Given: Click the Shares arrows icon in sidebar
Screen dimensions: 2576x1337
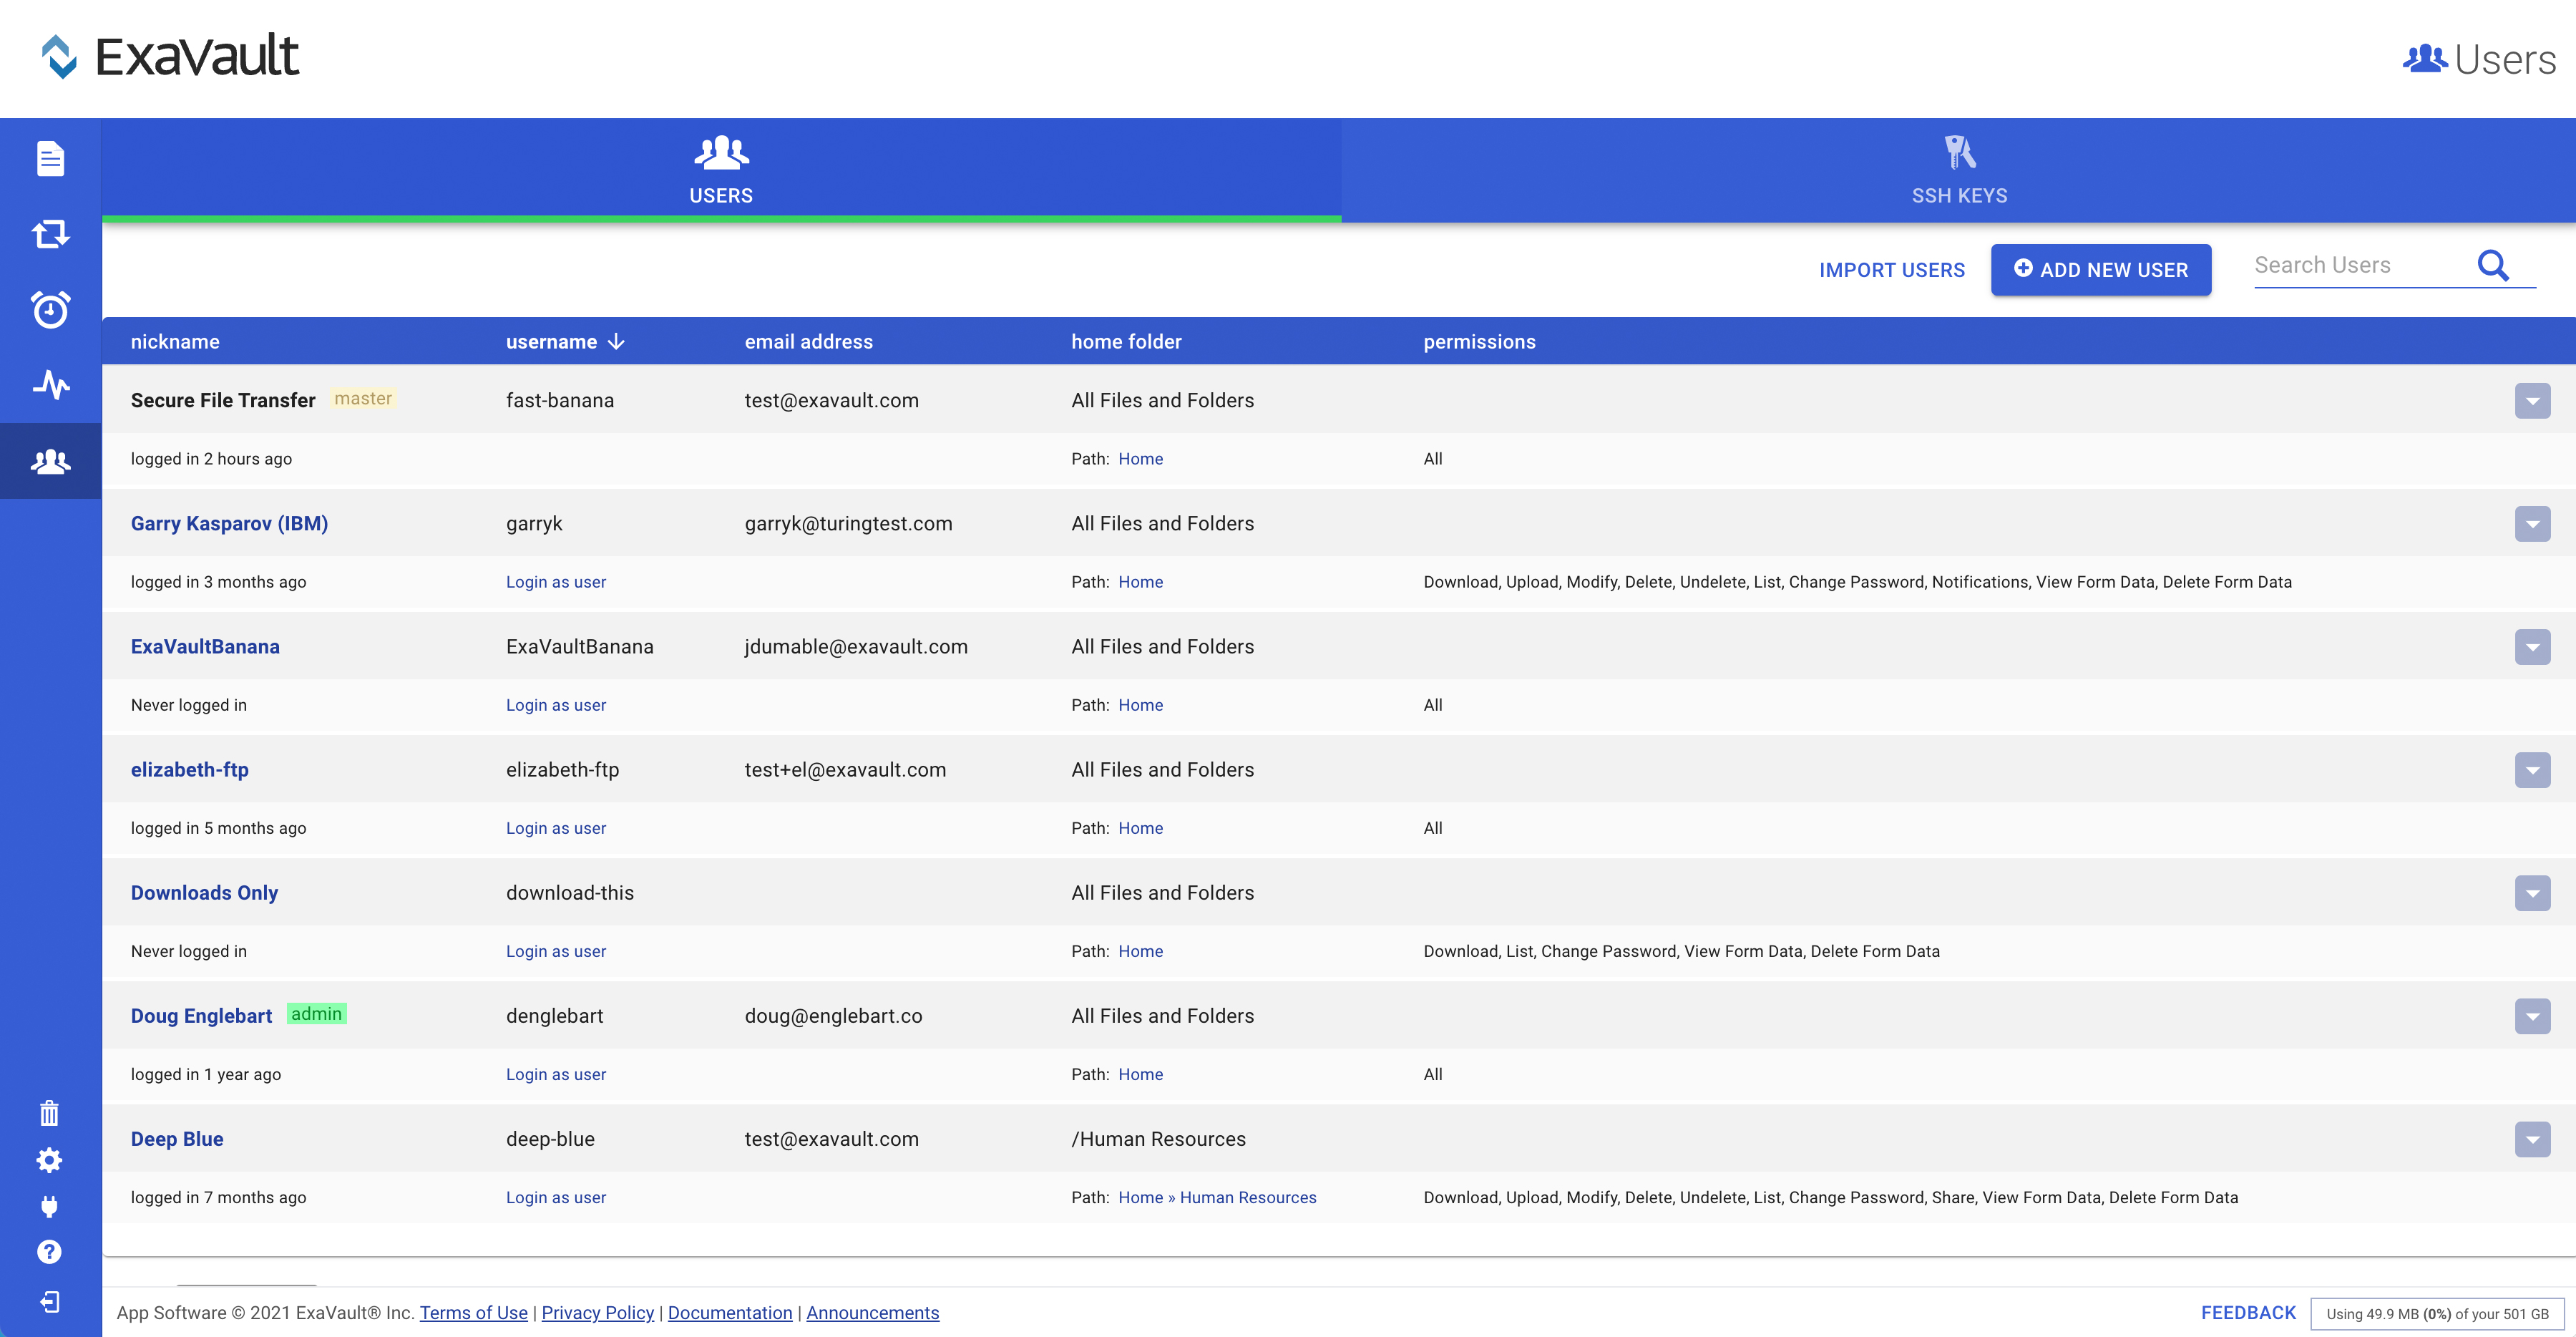Looking at the screenshot, I should tap(50, 234).
